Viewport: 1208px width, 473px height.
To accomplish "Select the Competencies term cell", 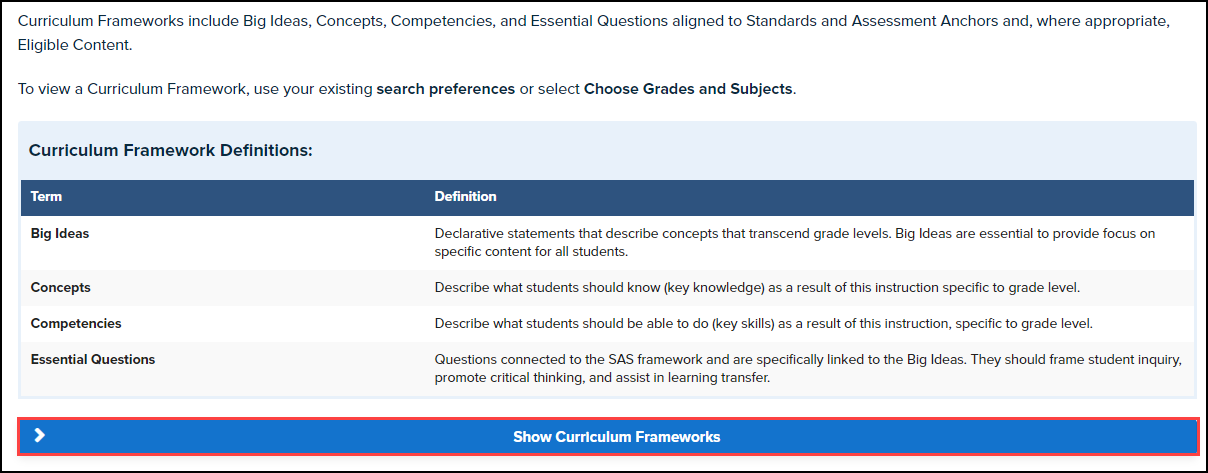I will [x=76, y=324].
